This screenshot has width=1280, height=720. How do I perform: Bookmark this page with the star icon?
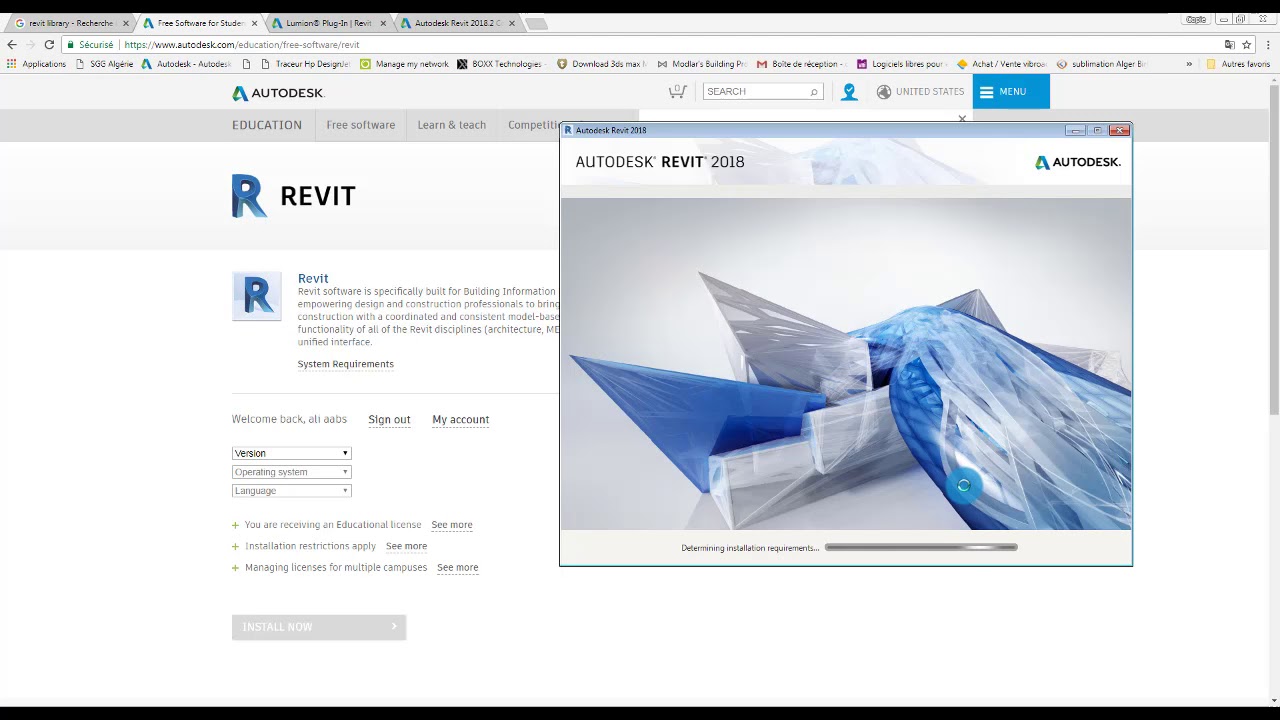pos(1246,45)
